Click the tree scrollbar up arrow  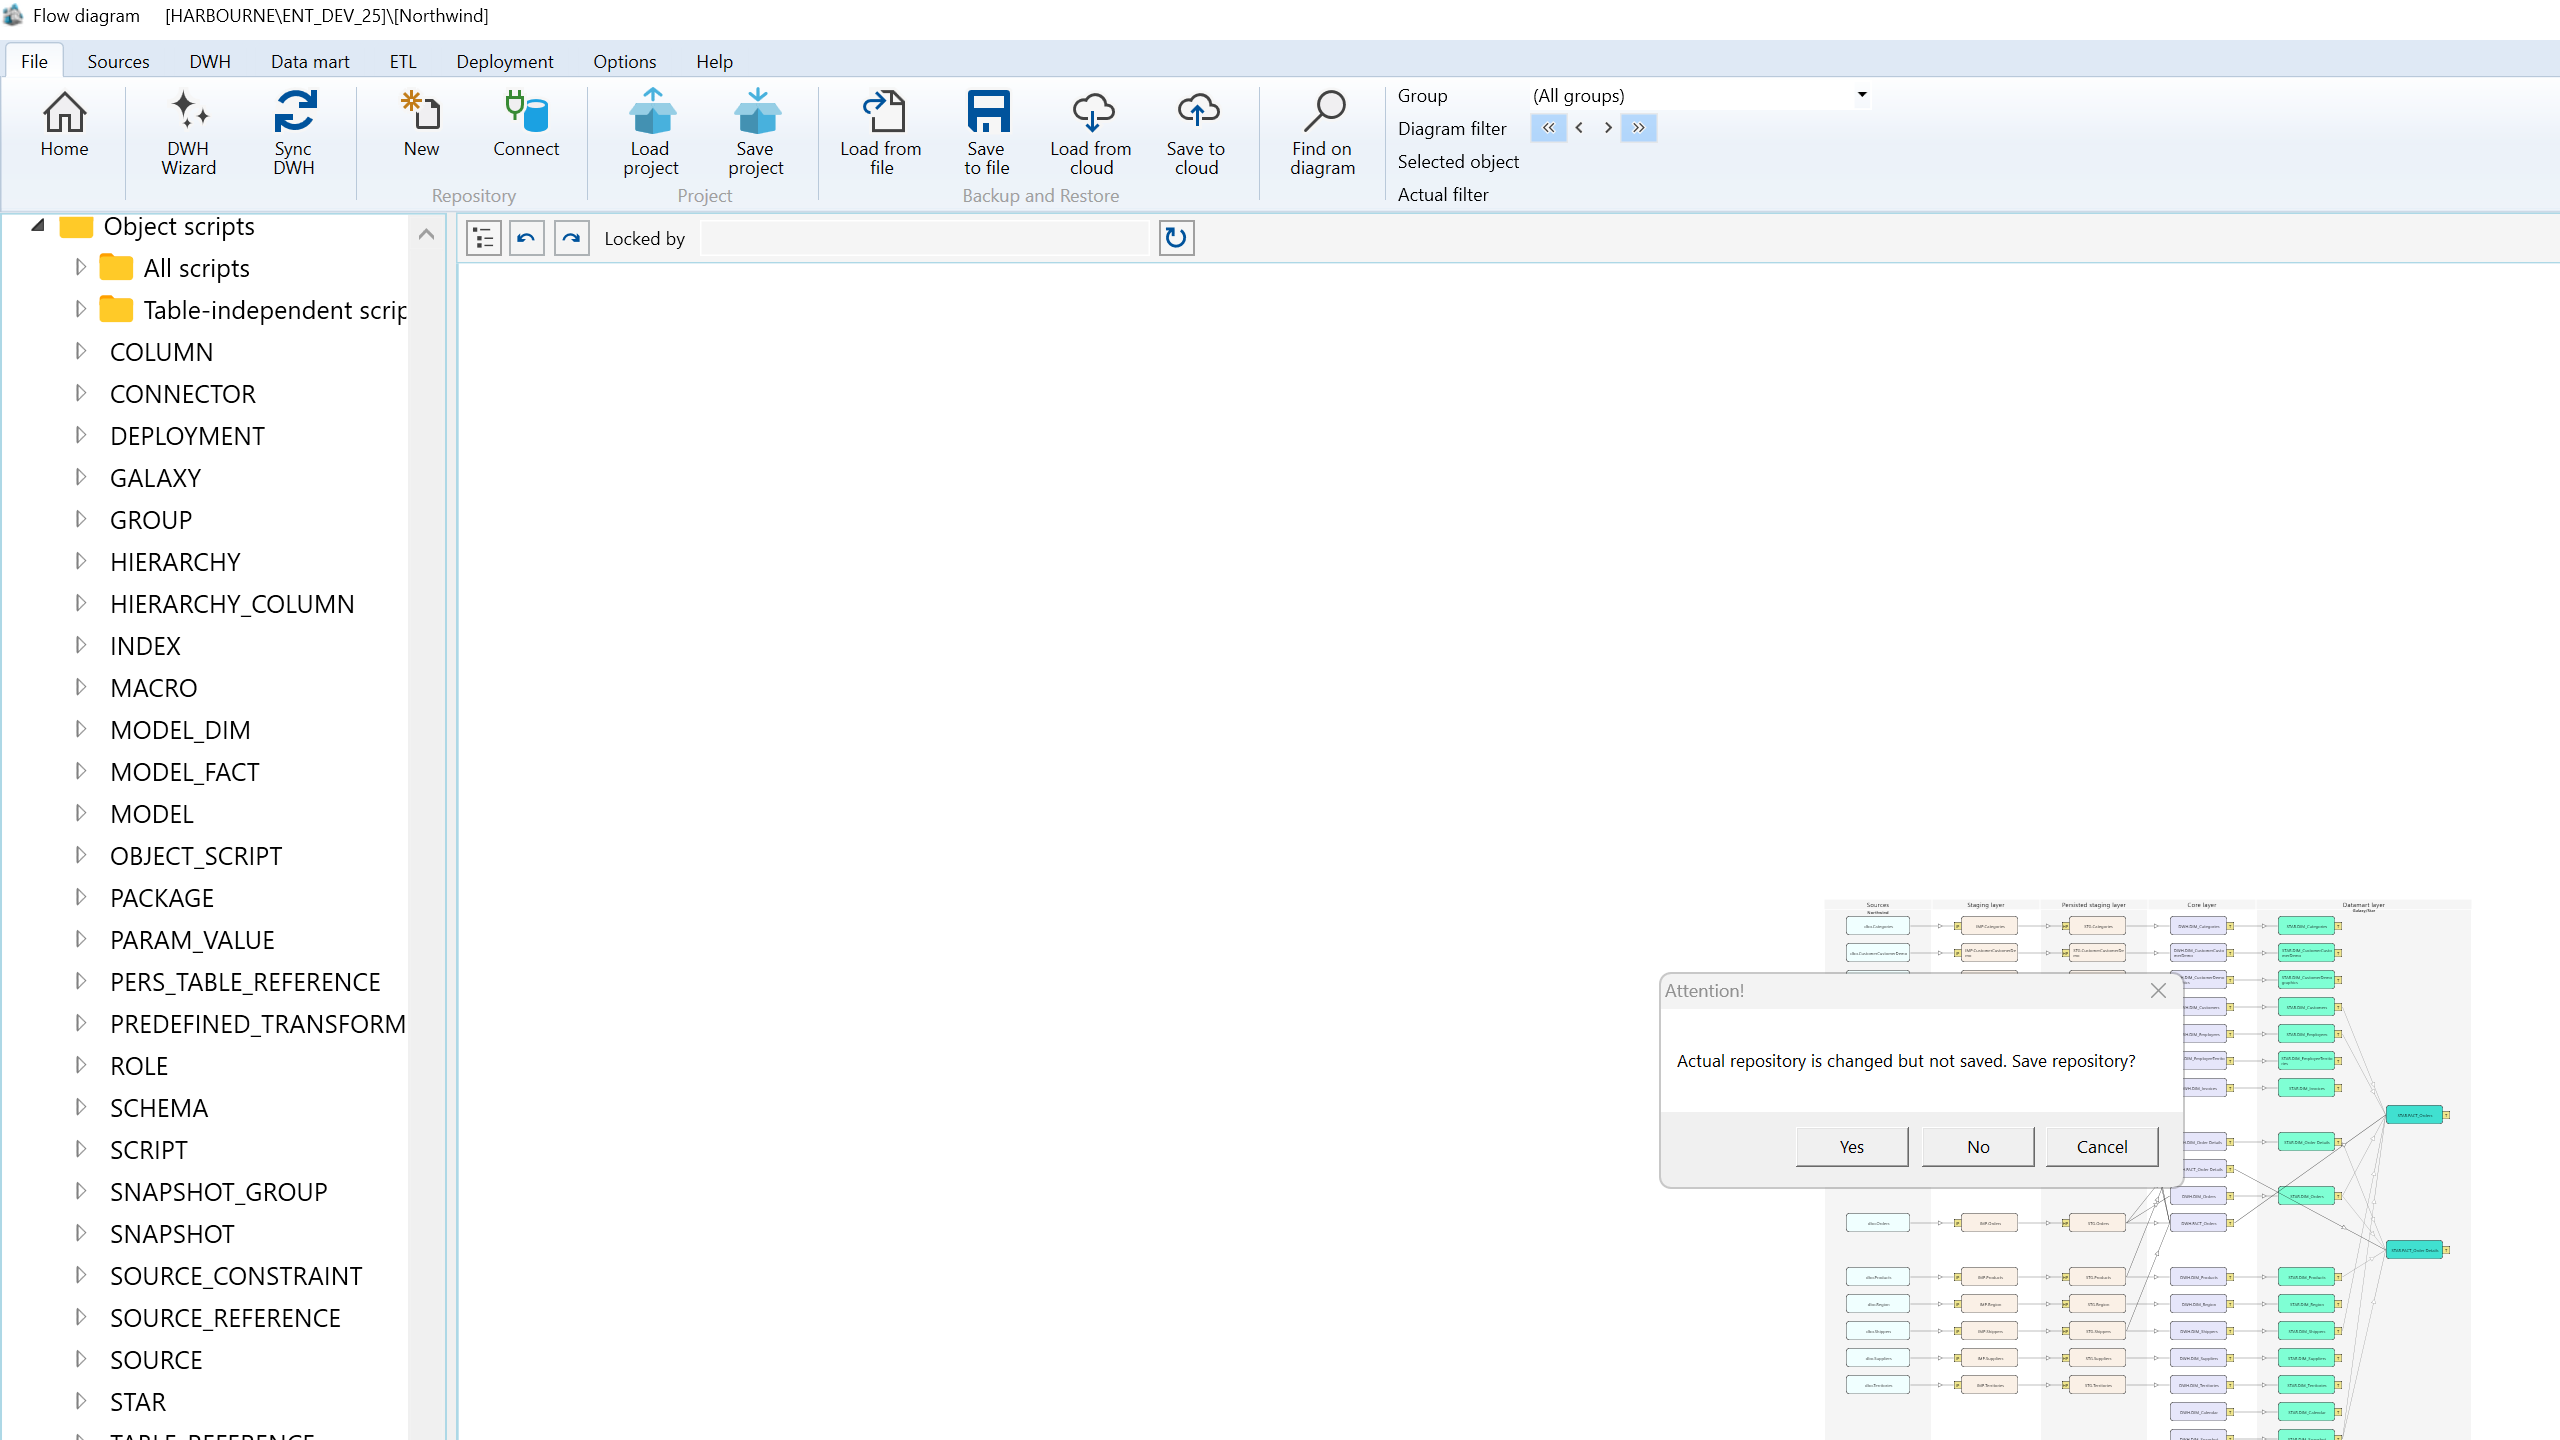(426, 234)
